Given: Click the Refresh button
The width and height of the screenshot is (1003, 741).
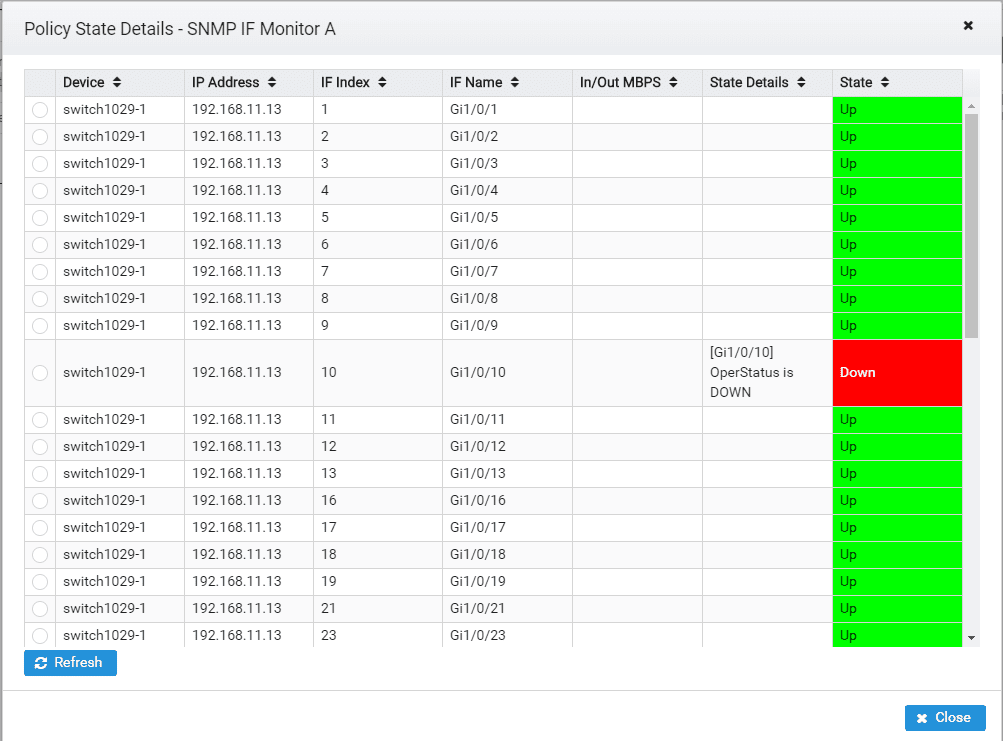Looking at the screenshot, I should [x=70, y=663].
